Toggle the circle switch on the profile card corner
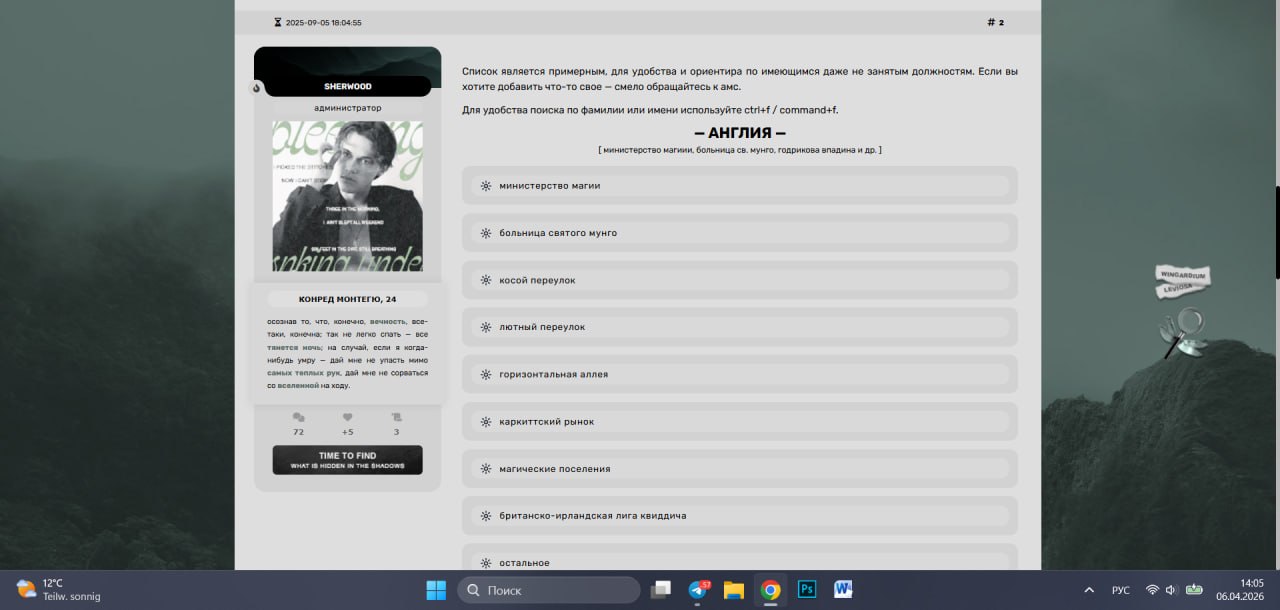 click(257, 88)
